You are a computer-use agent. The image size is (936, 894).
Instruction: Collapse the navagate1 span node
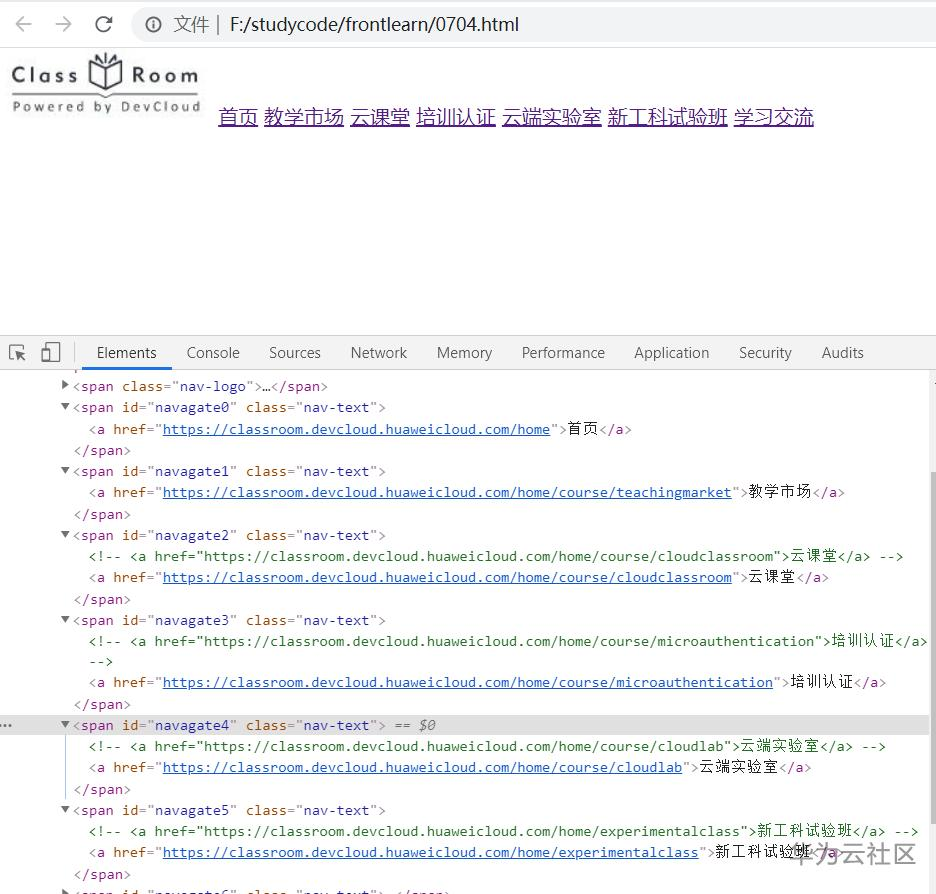point(65,470)
